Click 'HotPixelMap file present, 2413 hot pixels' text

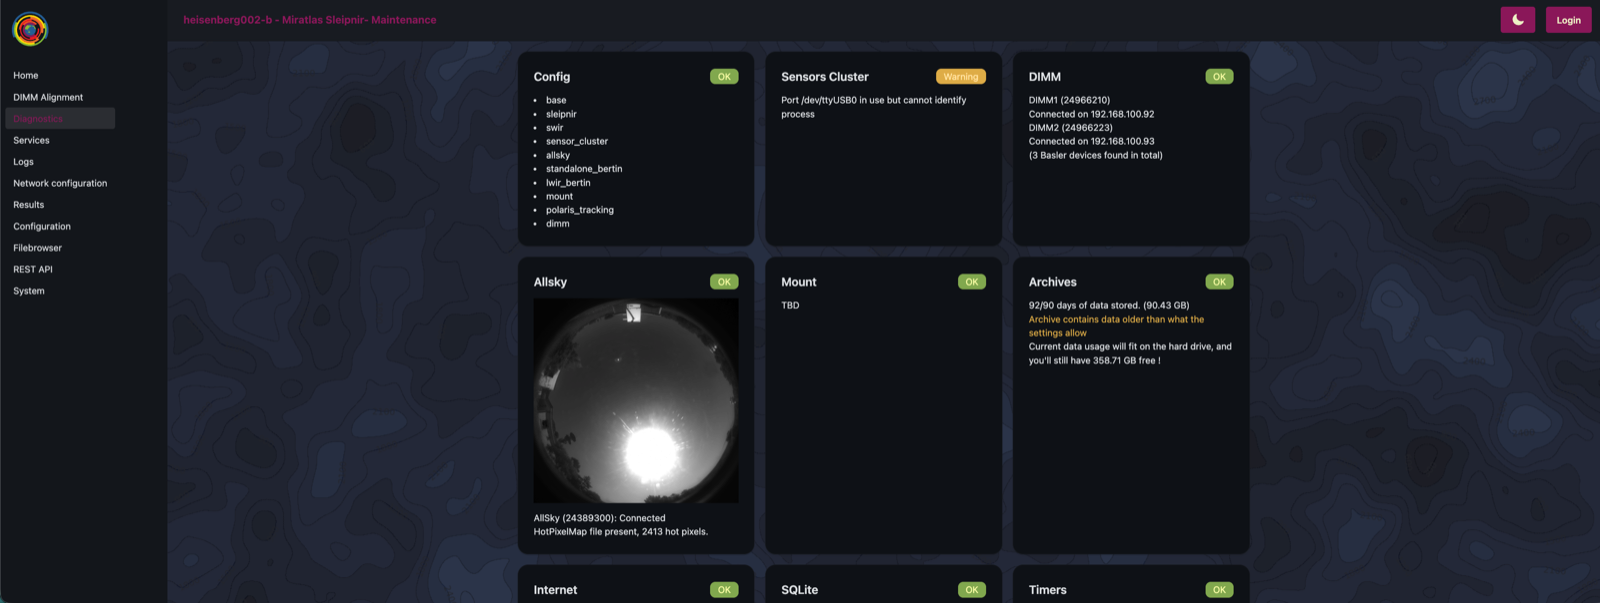(621, 532)
